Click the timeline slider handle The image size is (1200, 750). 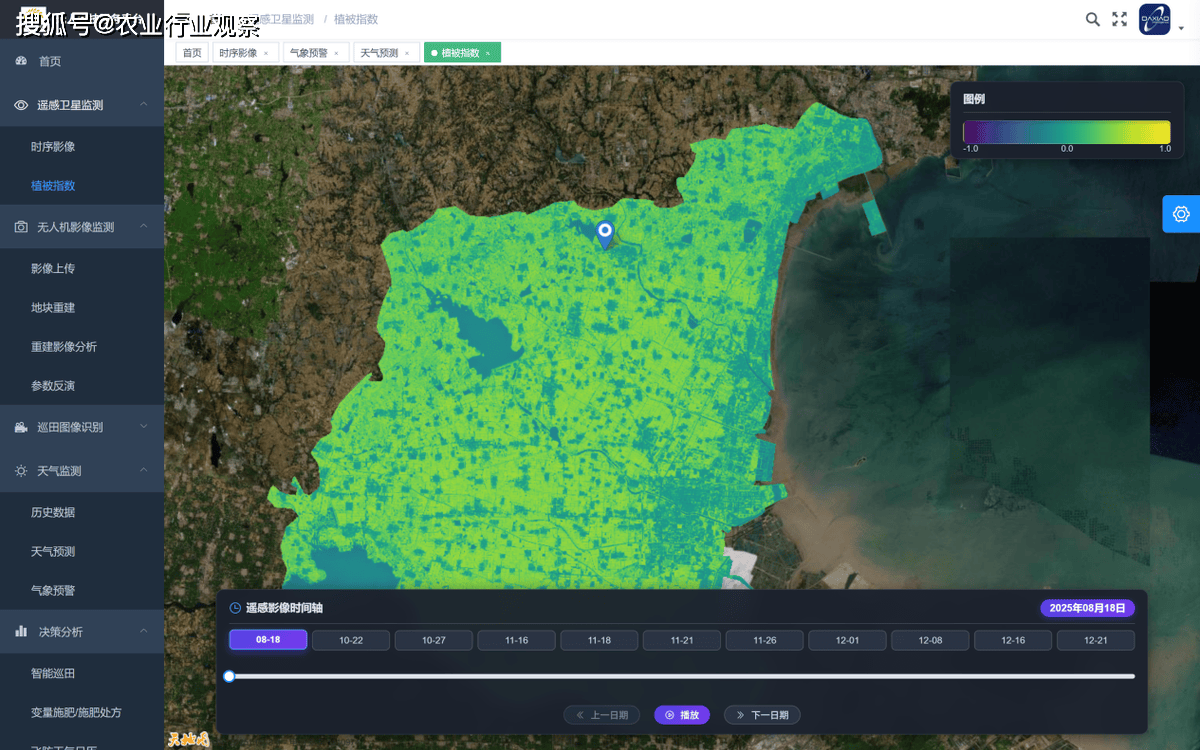coord(229,676)
